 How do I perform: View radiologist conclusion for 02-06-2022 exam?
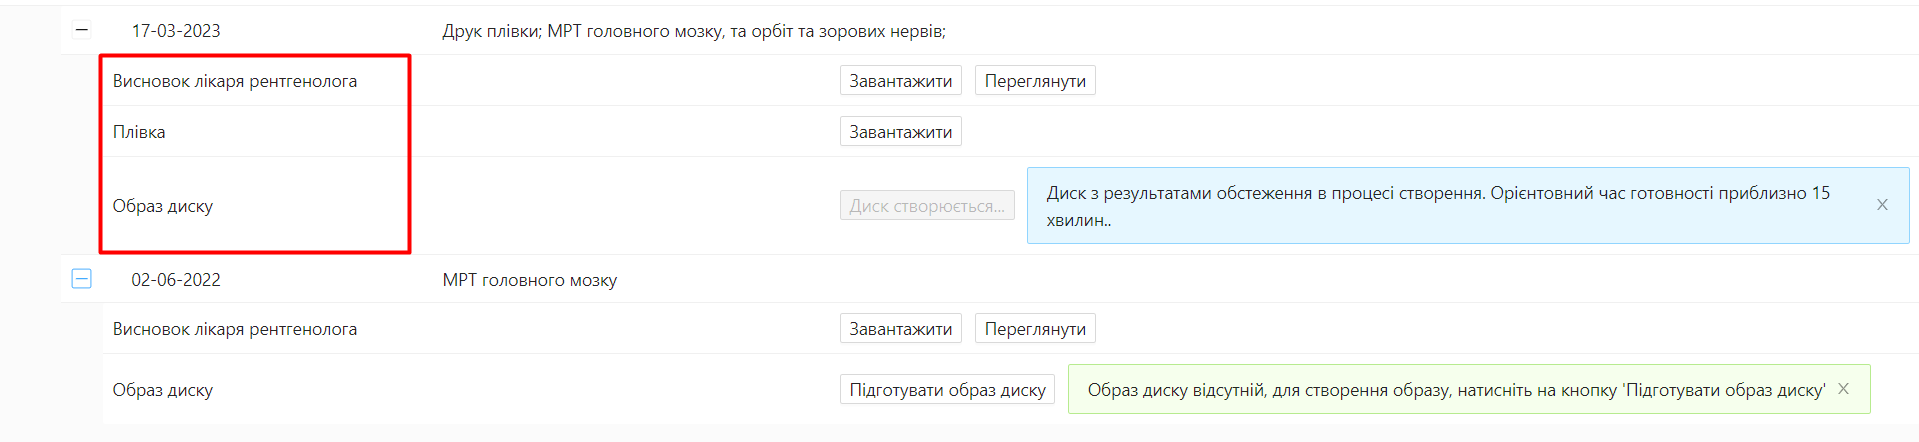point(1035,329)
